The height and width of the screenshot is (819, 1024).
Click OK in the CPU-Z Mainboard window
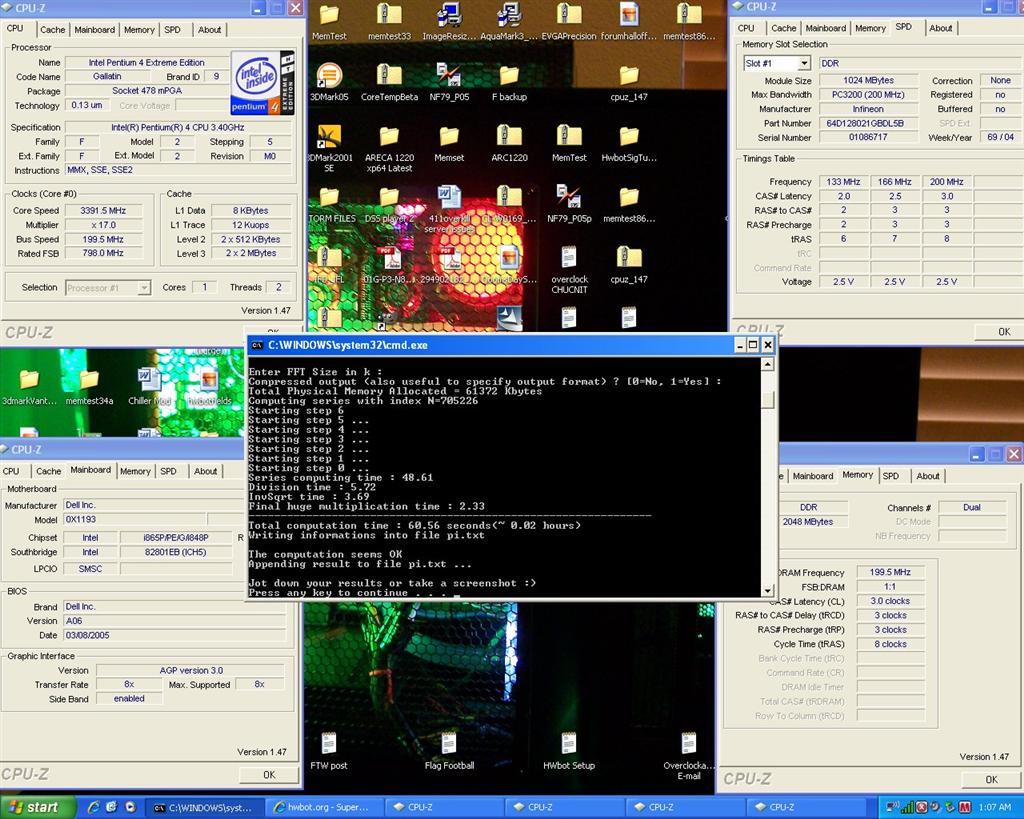(x=269, y=775)
